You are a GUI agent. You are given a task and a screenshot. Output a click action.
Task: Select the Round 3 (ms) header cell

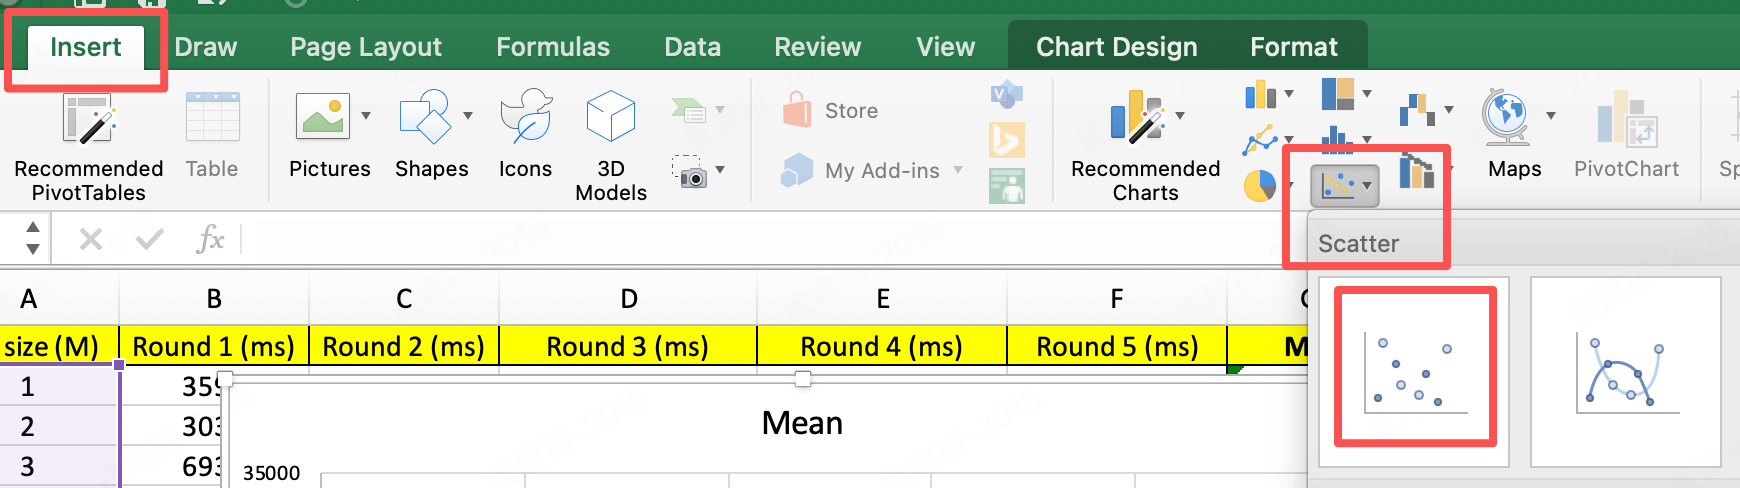[627, 346]
